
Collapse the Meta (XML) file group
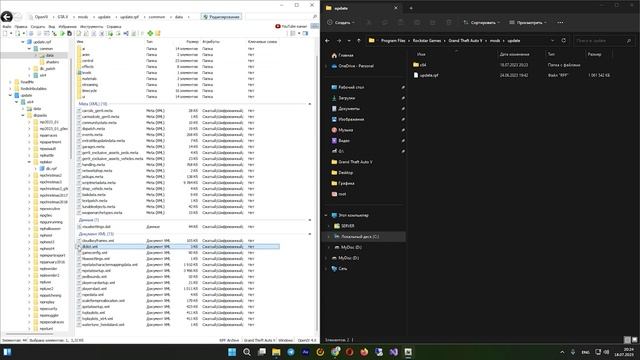coord(309,104)
